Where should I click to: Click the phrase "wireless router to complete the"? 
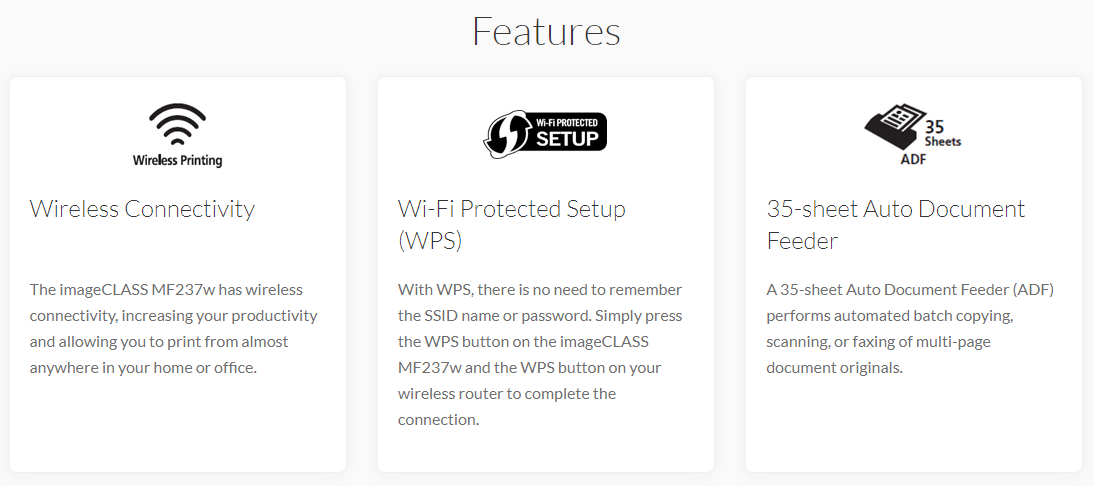[x=507, y=393]
